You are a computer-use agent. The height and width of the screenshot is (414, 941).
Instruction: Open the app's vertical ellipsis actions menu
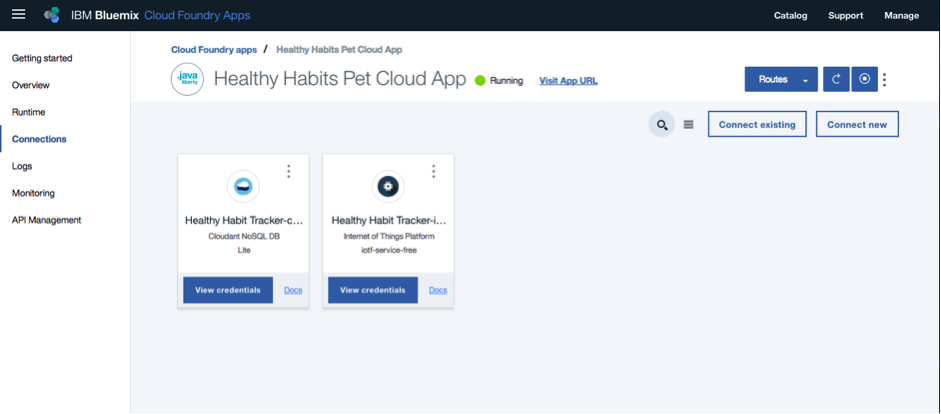click(x=885, y=80)
